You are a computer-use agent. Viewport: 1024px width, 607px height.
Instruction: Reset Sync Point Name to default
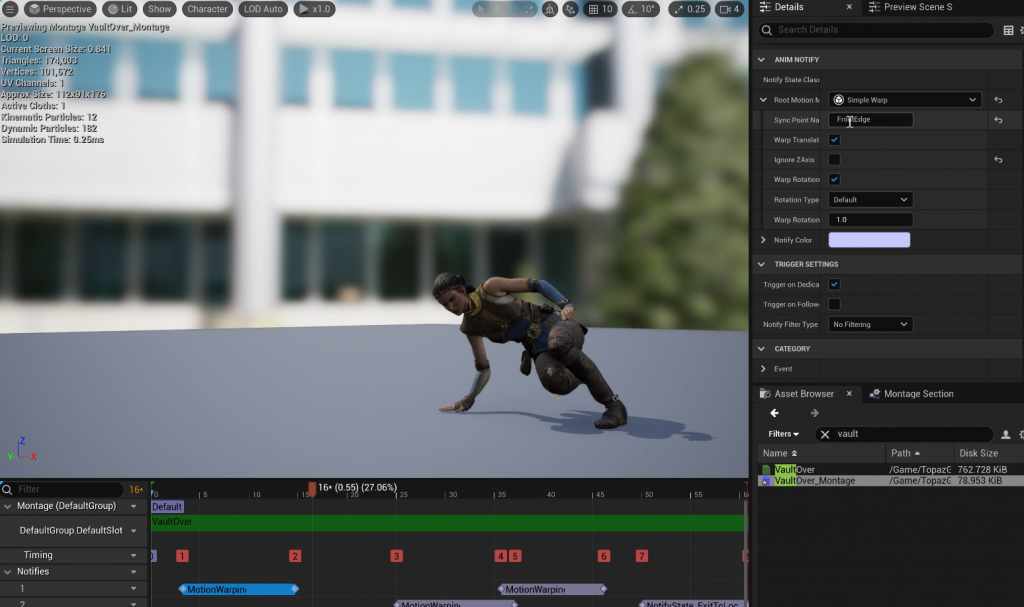(x=998, y=120)
